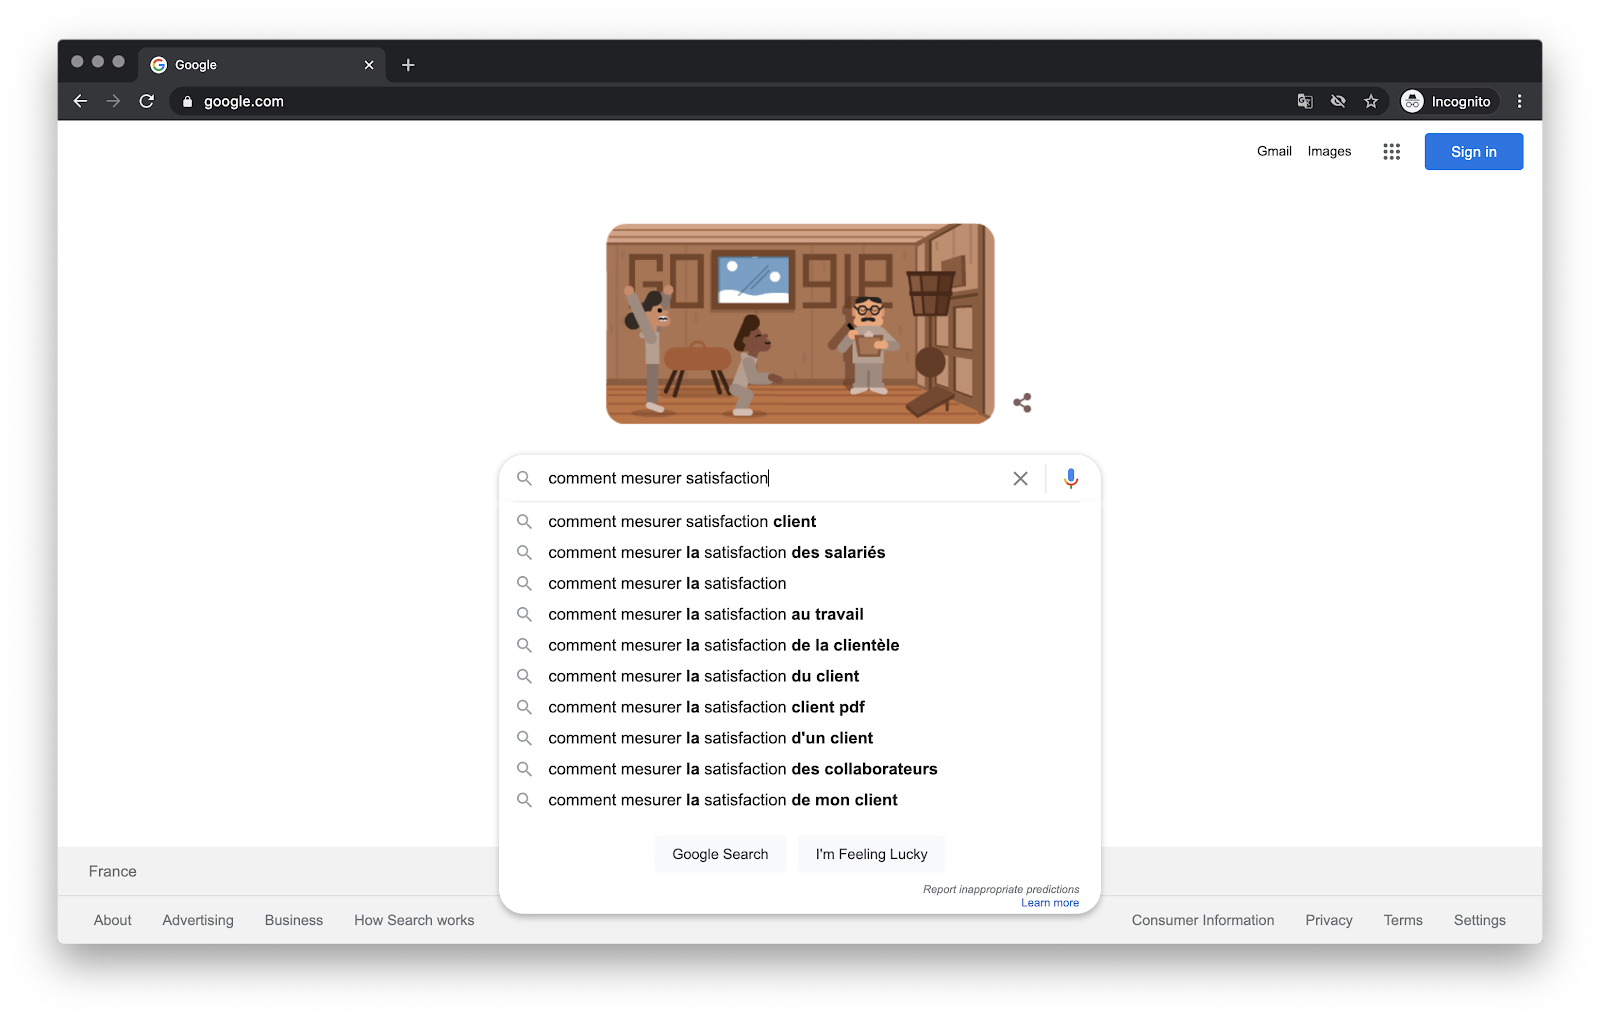Open Gmail link
The width and height of the screenshot is (1600, 1020).
point(1274,151)
